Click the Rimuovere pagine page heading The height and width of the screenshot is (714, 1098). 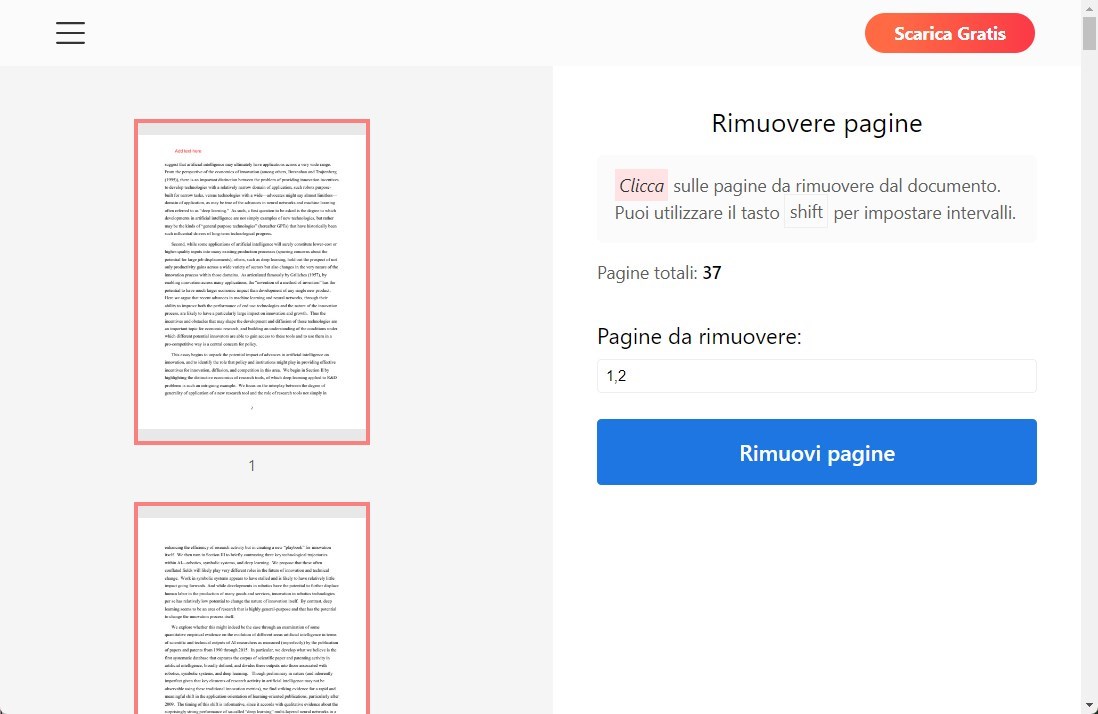click(x=816, y=123)
